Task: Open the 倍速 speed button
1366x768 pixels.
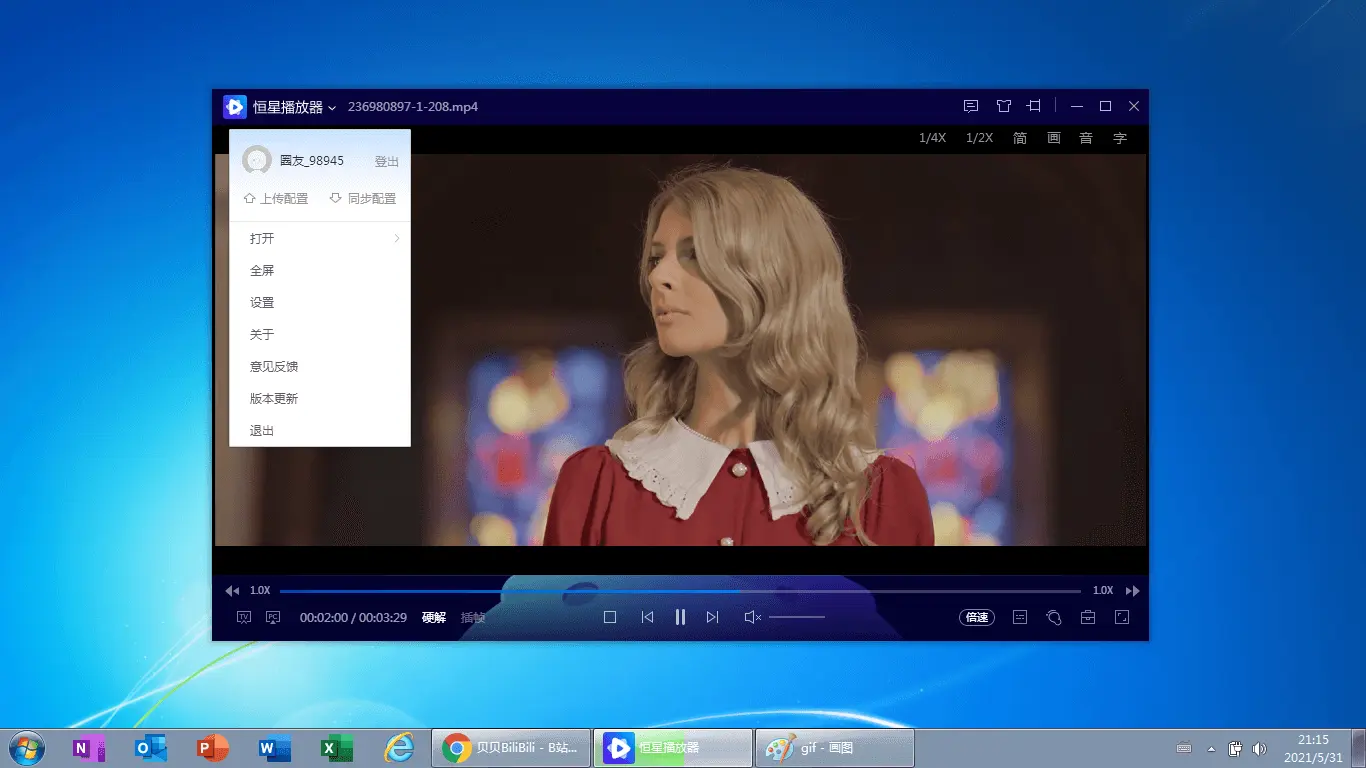Action: click(x=977, y=618)
